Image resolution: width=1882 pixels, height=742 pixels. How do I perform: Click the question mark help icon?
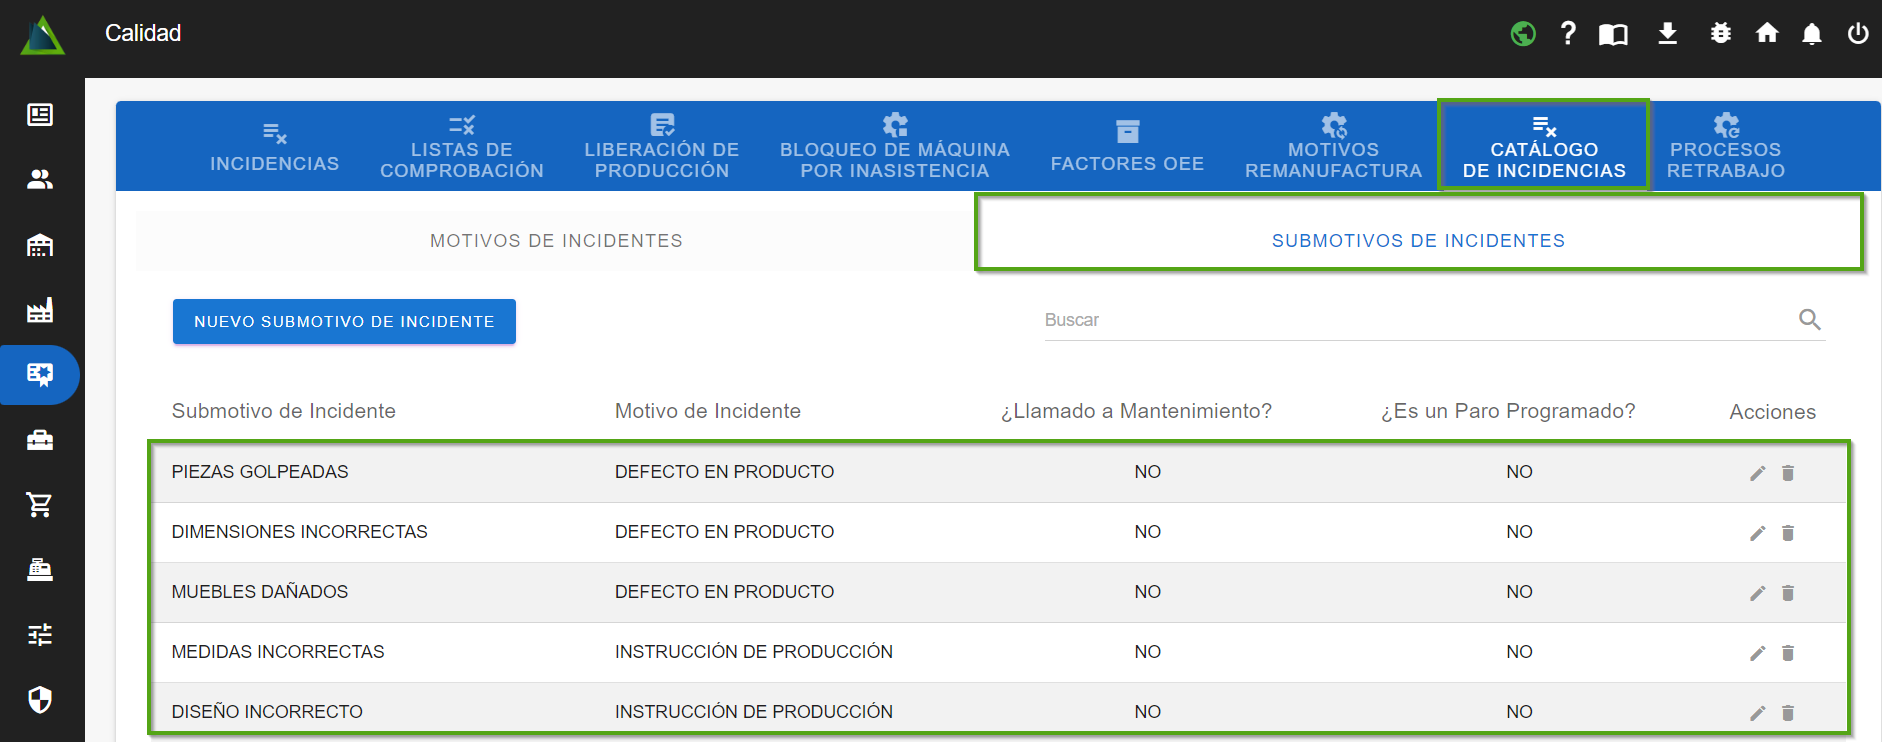pos(1568,34)
